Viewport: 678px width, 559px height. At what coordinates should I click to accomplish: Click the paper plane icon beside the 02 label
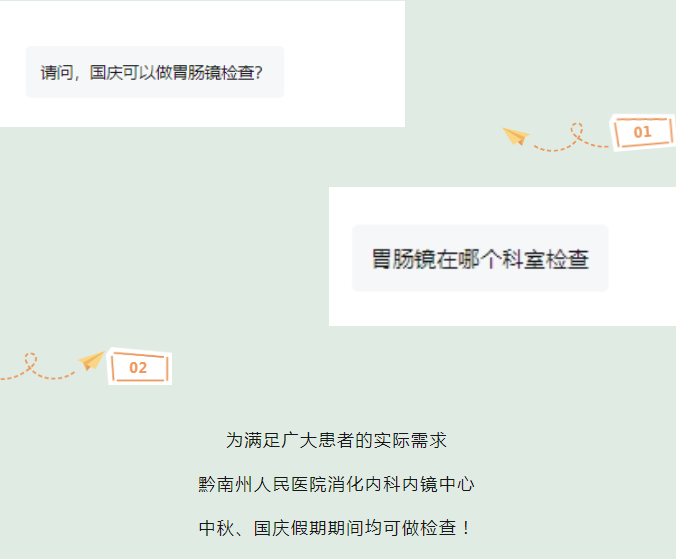(x=91, y=360)
